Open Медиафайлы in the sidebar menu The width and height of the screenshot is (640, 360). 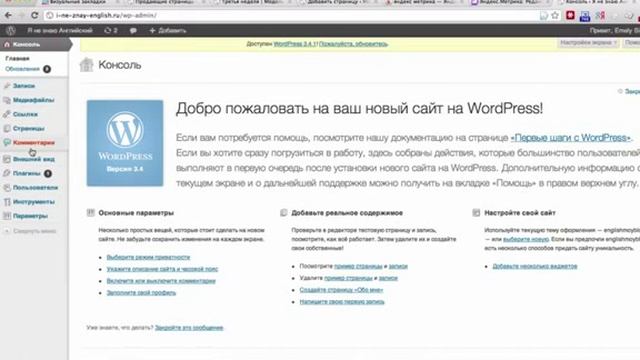(33, 100)
